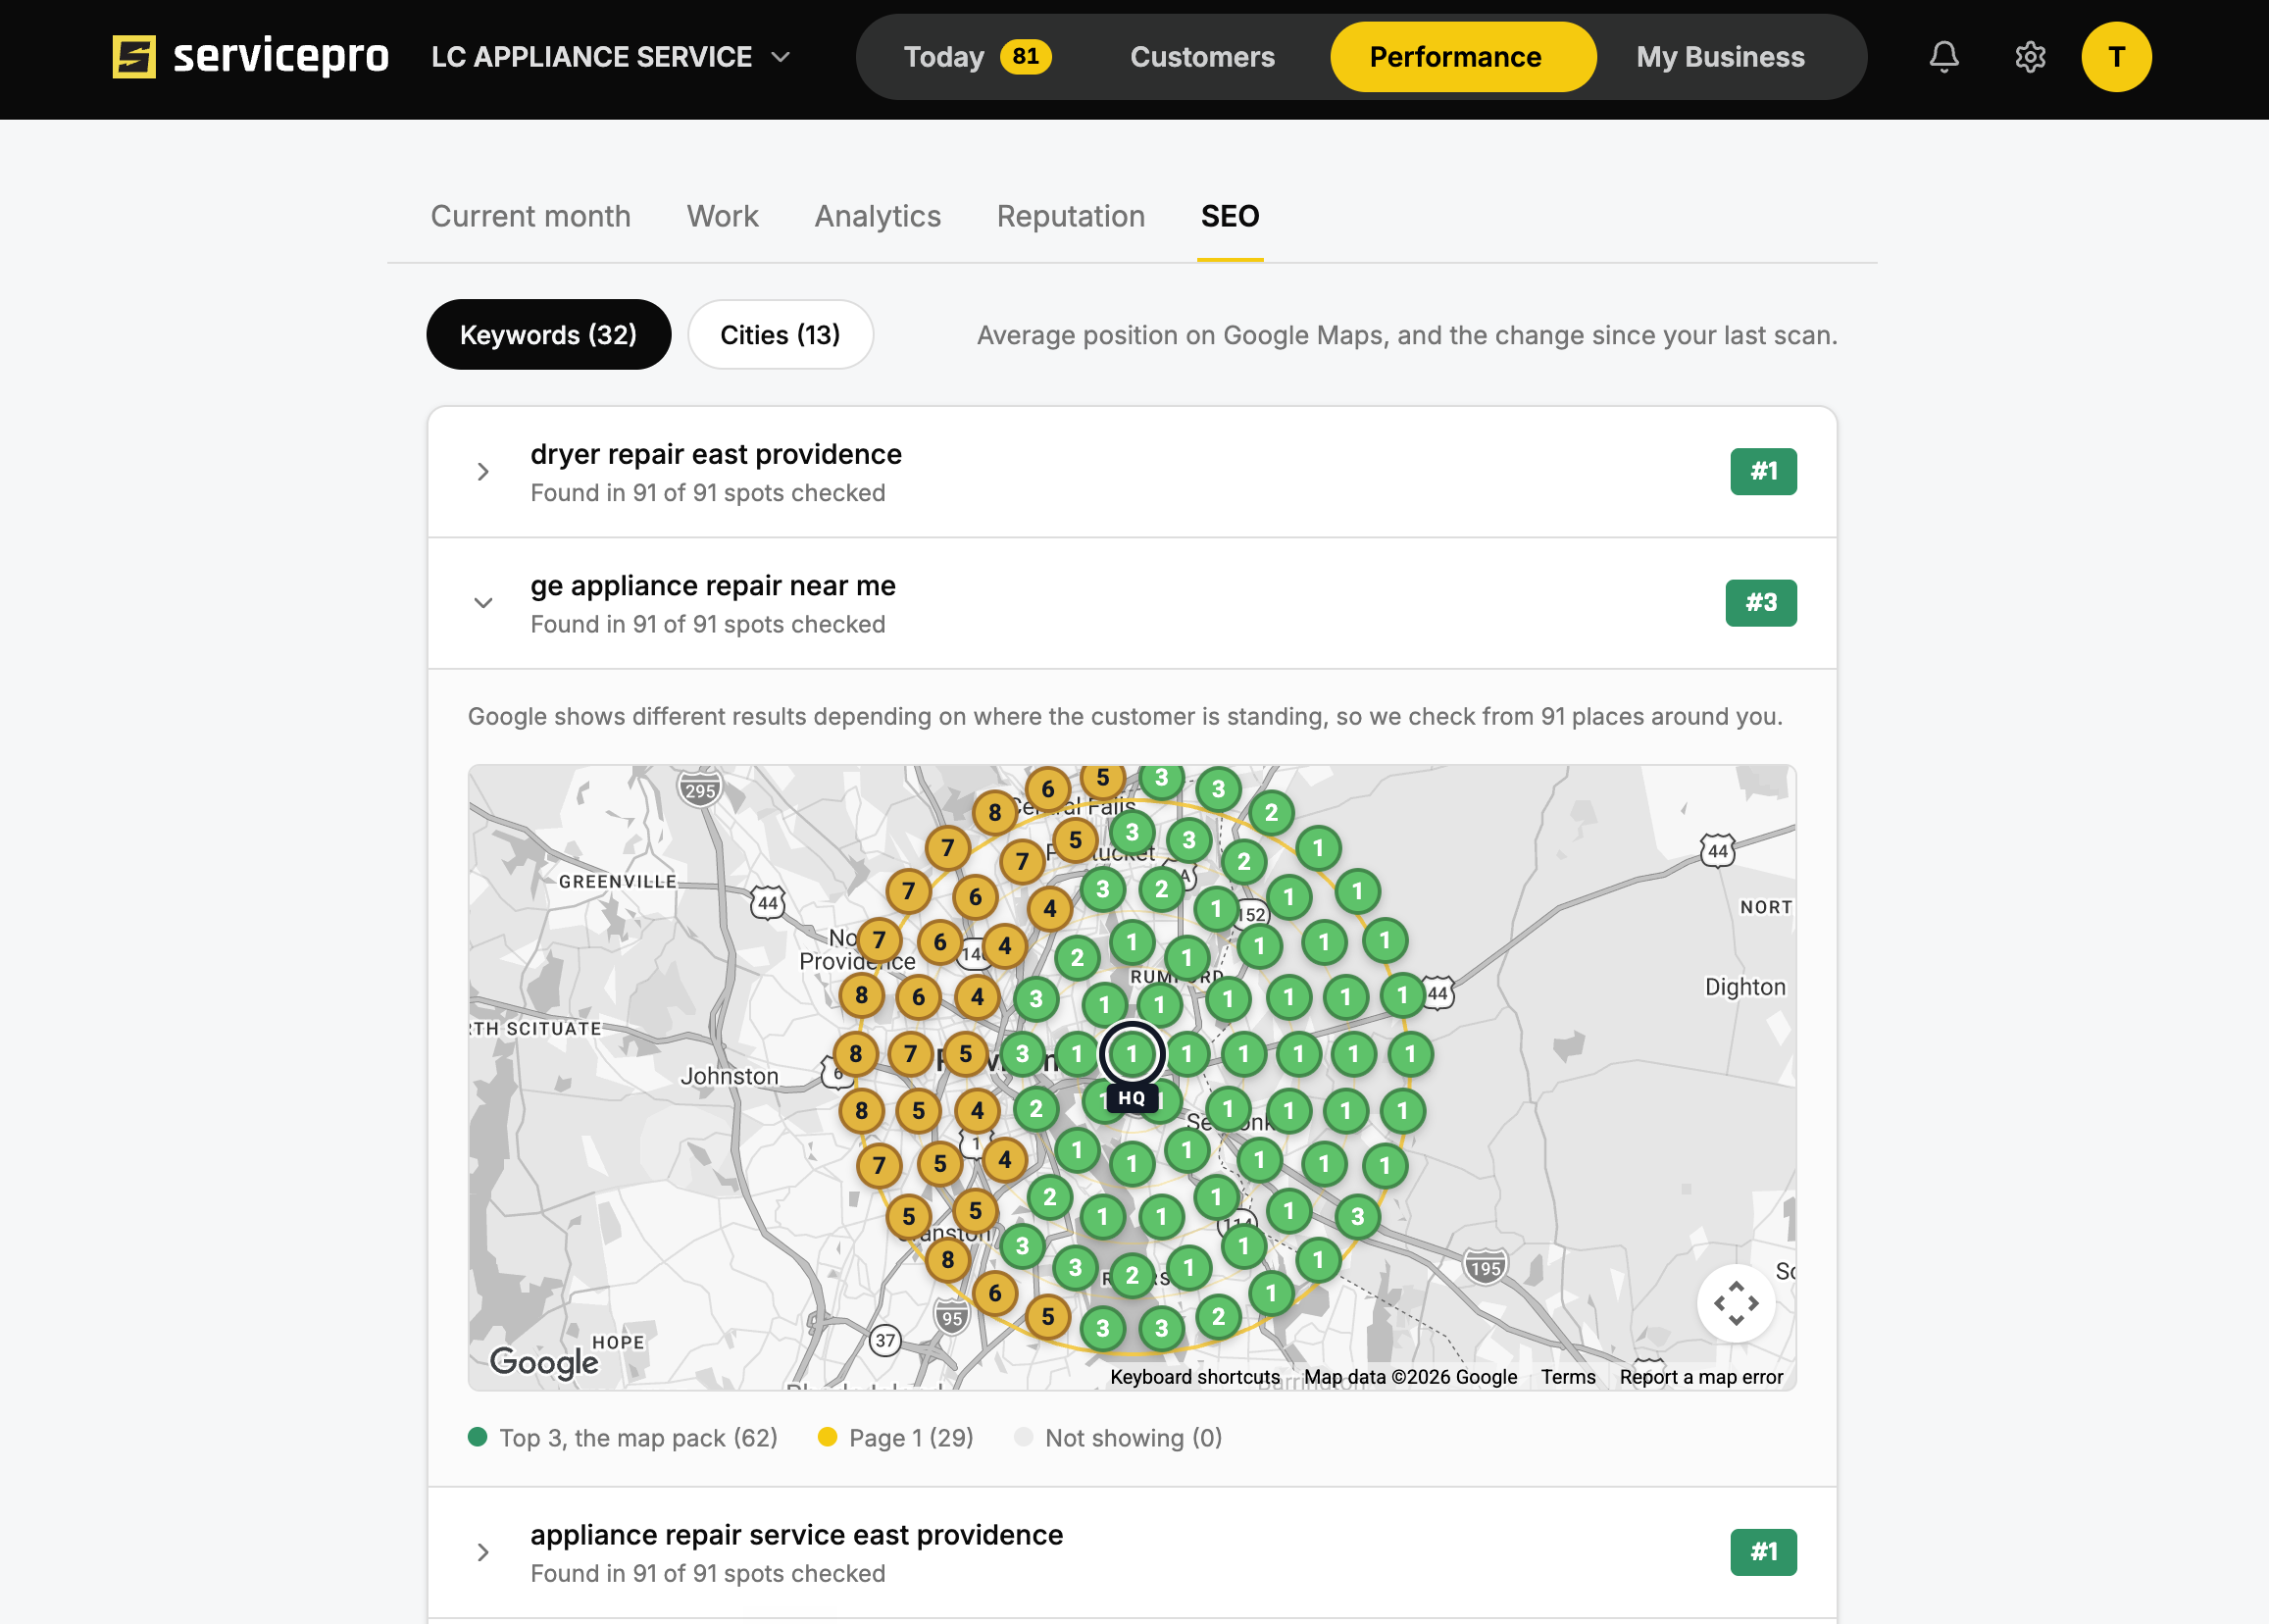Click Keyboard shortcuts on the map
The width and height of the screenshot is (2269, 1624).
tap(1194, 1377)
